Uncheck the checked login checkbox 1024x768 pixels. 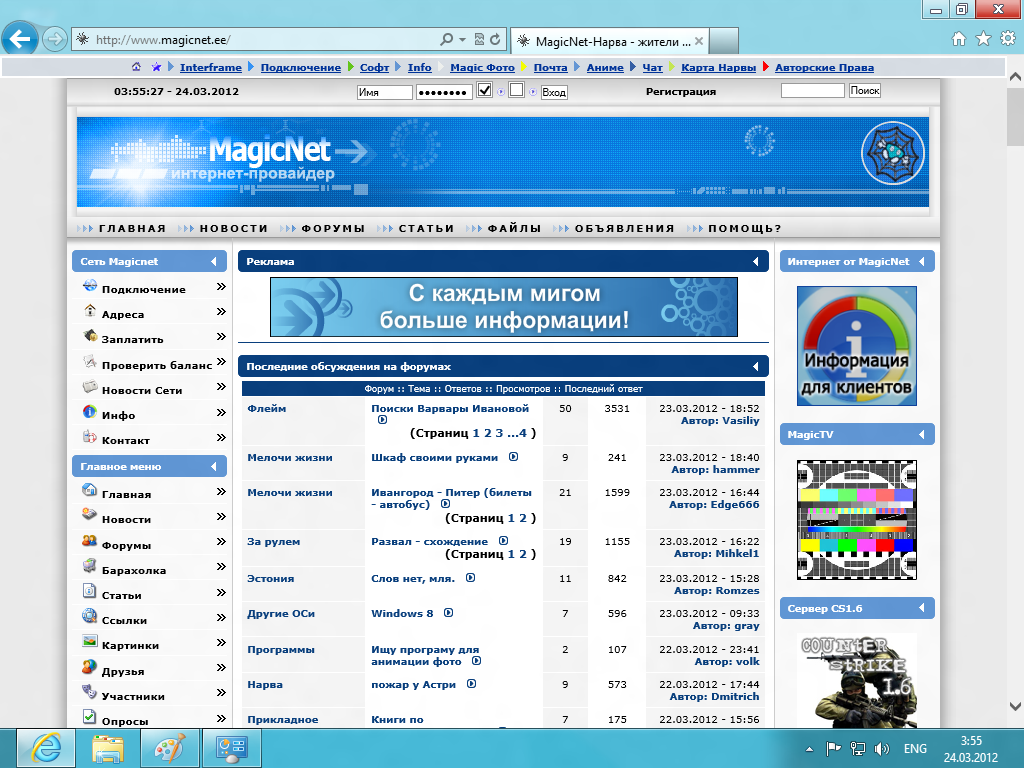pyautogui.click(x=485, y=90)
